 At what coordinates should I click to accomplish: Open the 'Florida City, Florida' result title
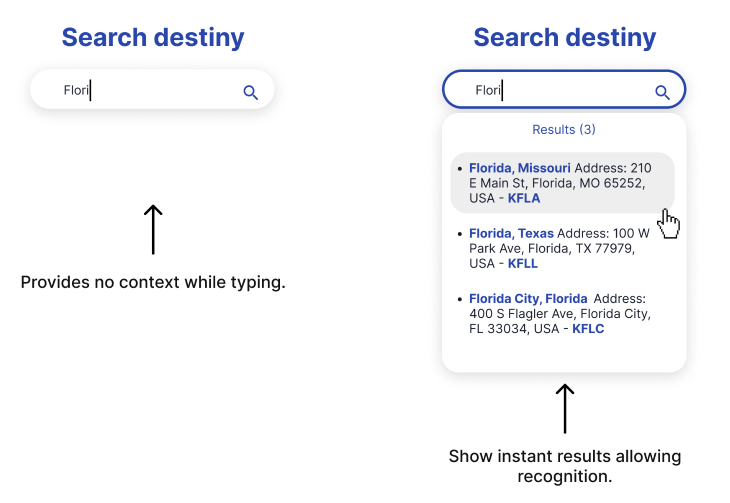point(529,299)
